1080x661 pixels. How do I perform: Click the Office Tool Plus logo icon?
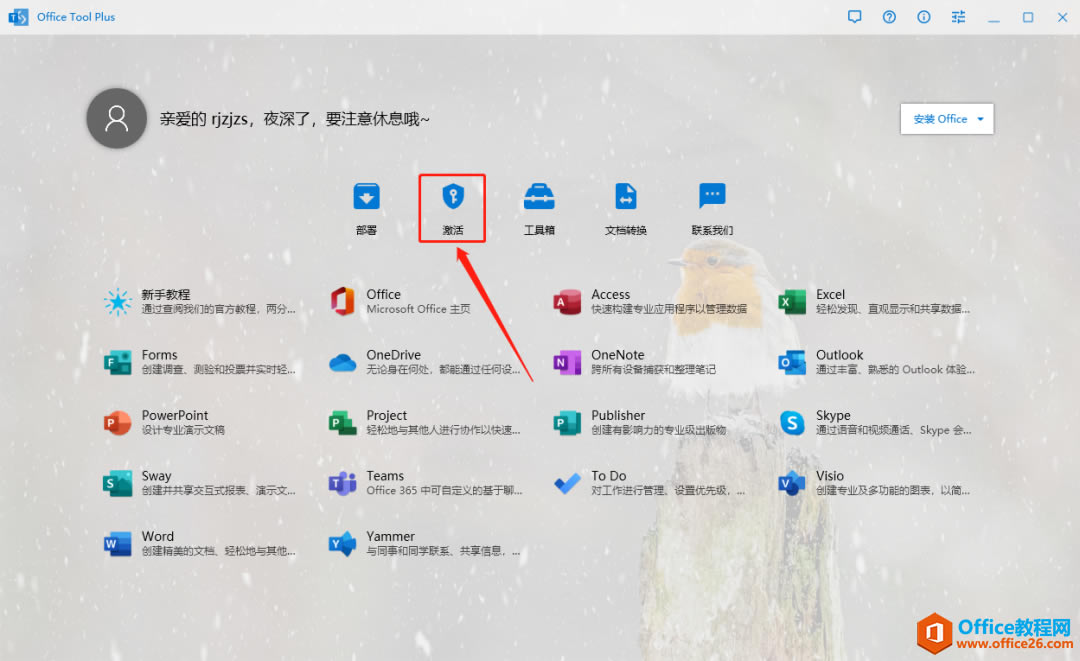[19, 17]
